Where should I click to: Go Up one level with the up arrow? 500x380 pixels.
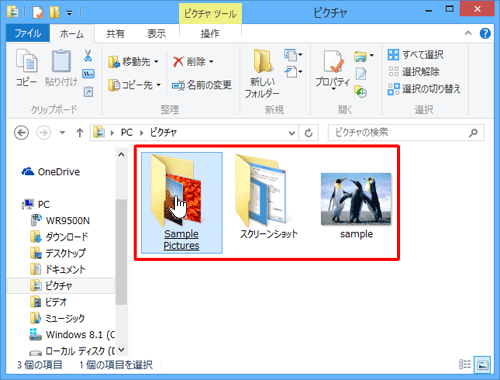point(80,133)
